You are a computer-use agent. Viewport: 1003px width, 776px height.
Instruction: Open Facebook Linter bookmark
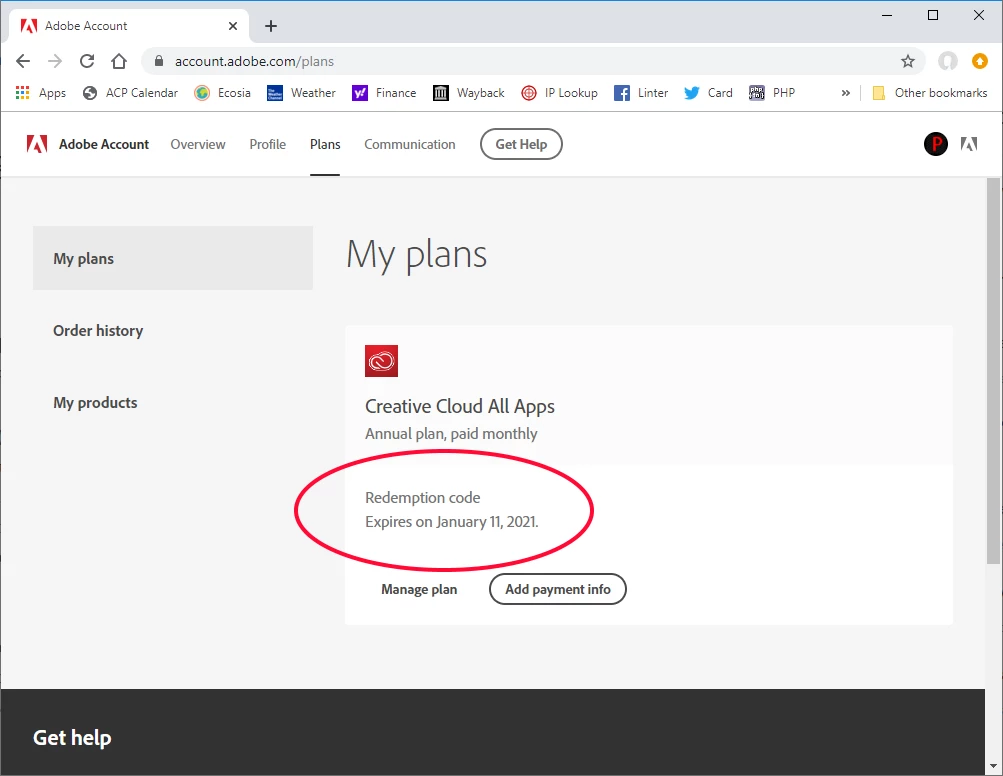click(641, 93)
